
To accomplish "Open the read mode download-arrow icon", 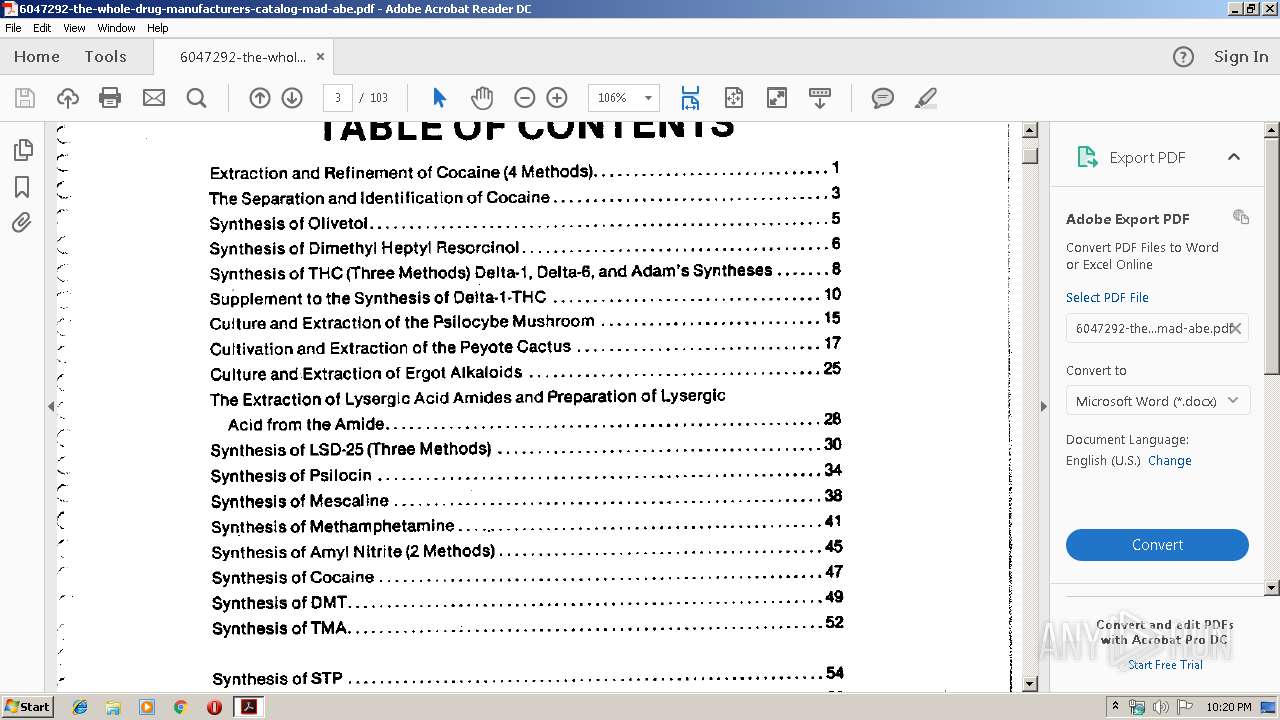I will click(x=820, y=98).
